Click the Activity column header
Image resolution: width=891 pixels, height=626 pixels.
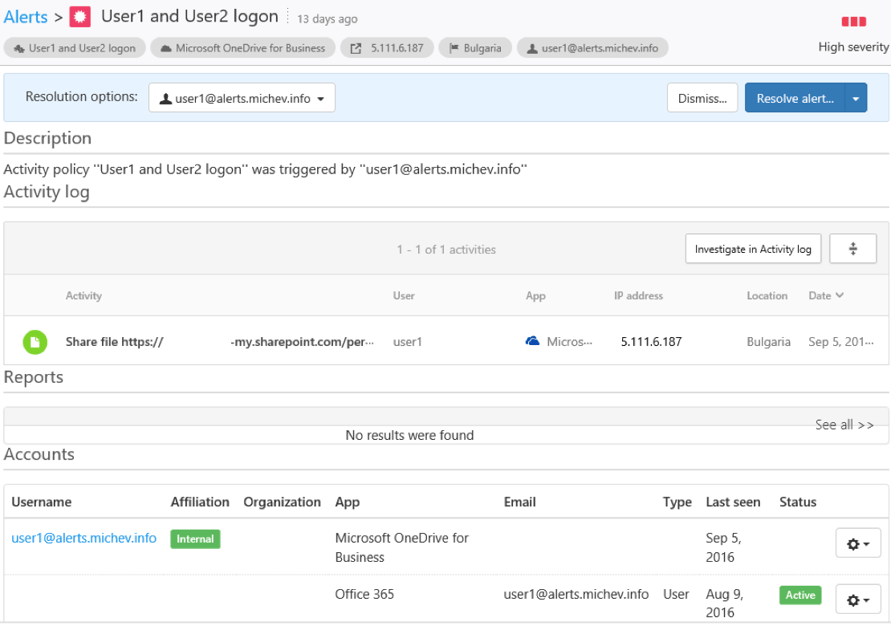[x=84, y=295]
